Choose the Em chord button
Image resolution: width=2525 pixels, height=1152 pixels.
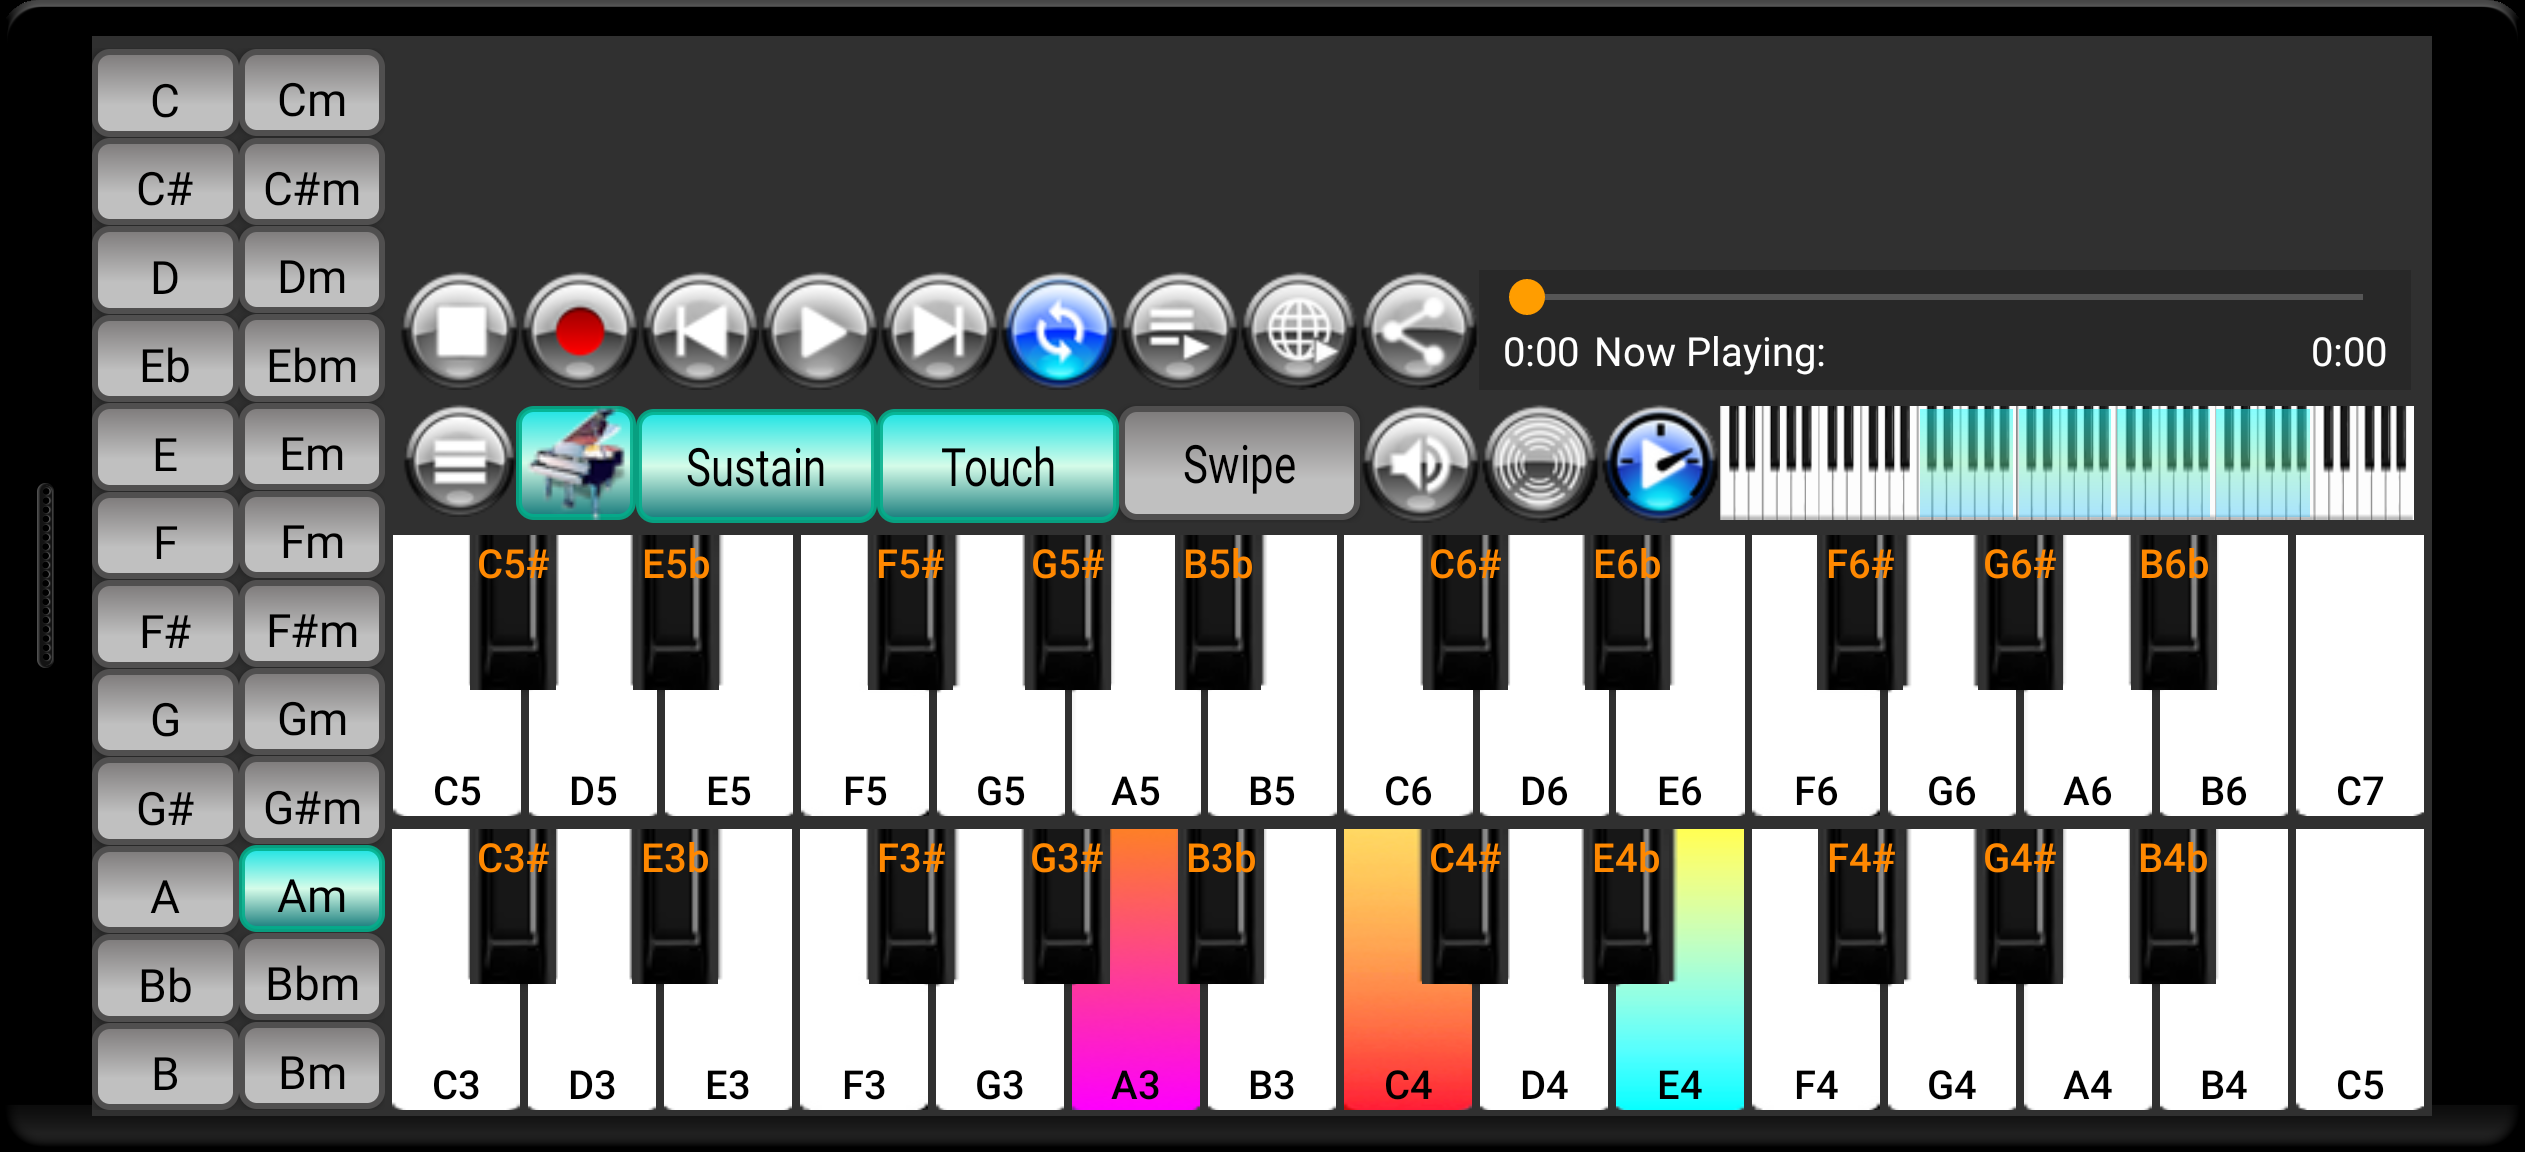[312, 448]
